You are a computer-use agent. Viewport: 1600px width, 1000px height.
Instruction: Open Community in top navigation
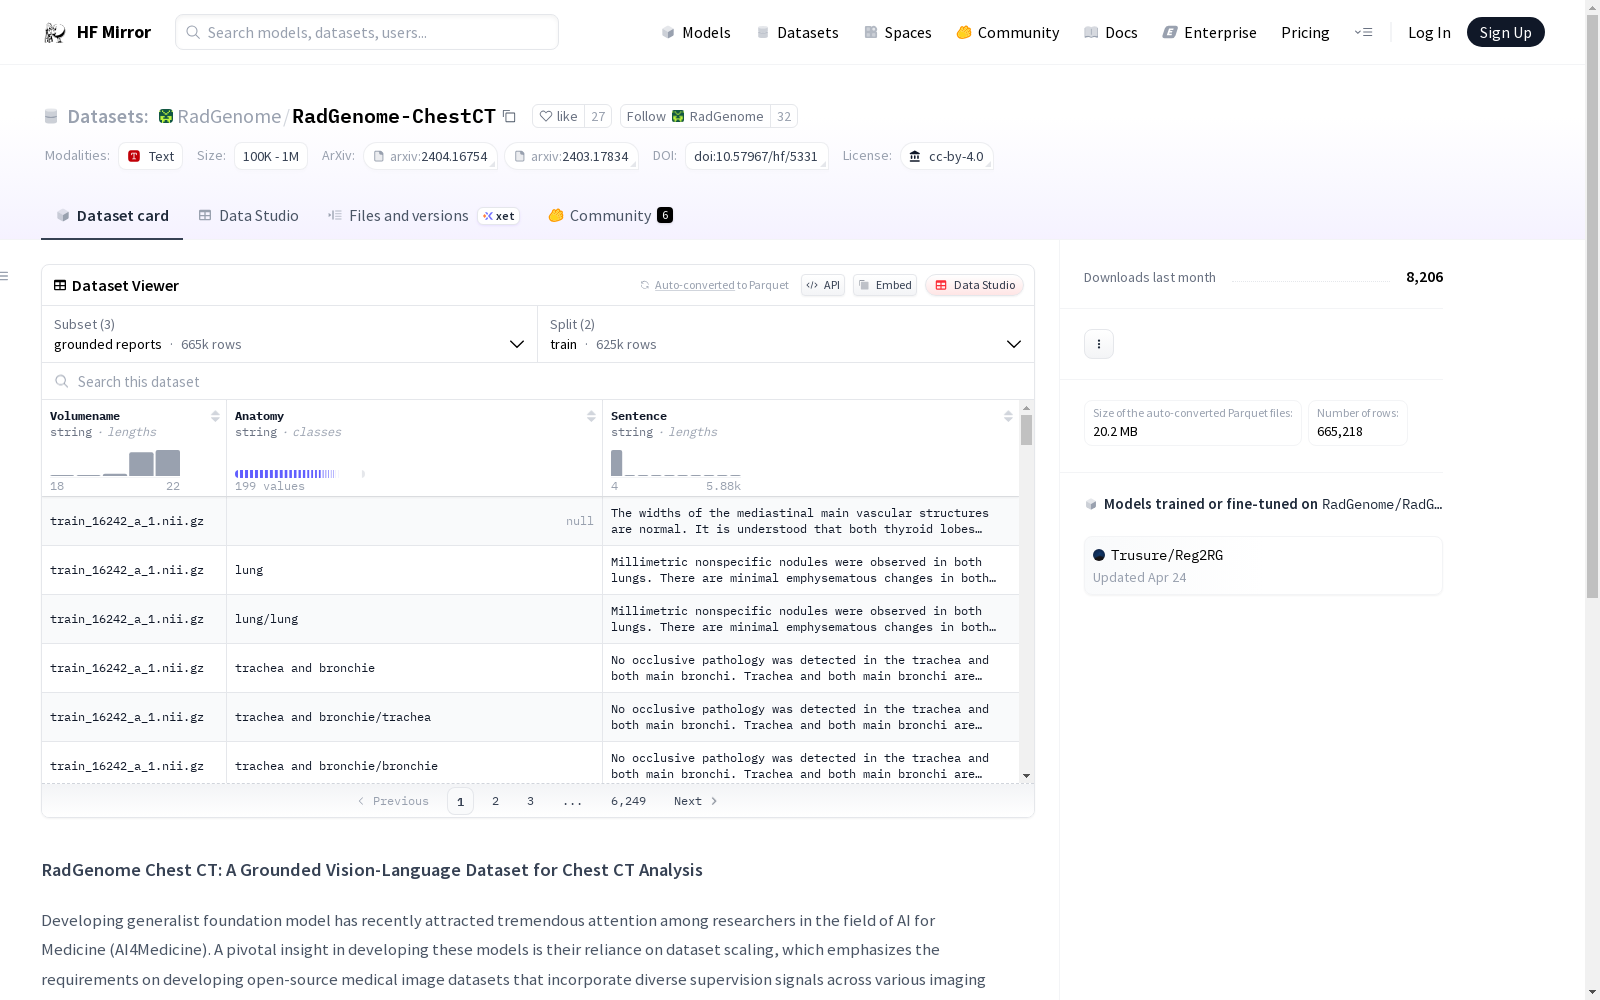pyautogui.click(x=1008, y=32)
